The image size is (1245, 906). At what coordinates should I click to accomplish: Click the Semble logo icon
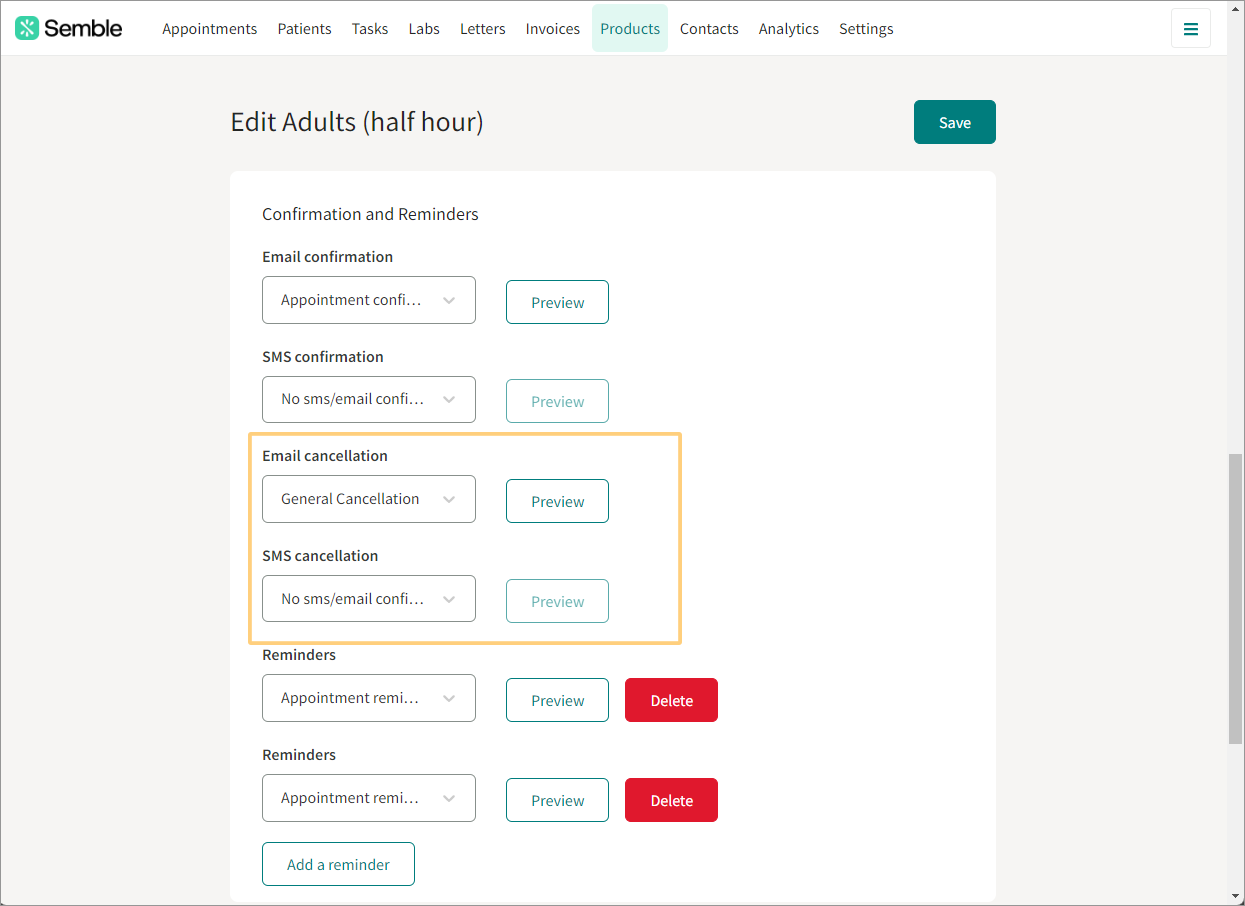point(27,28)
